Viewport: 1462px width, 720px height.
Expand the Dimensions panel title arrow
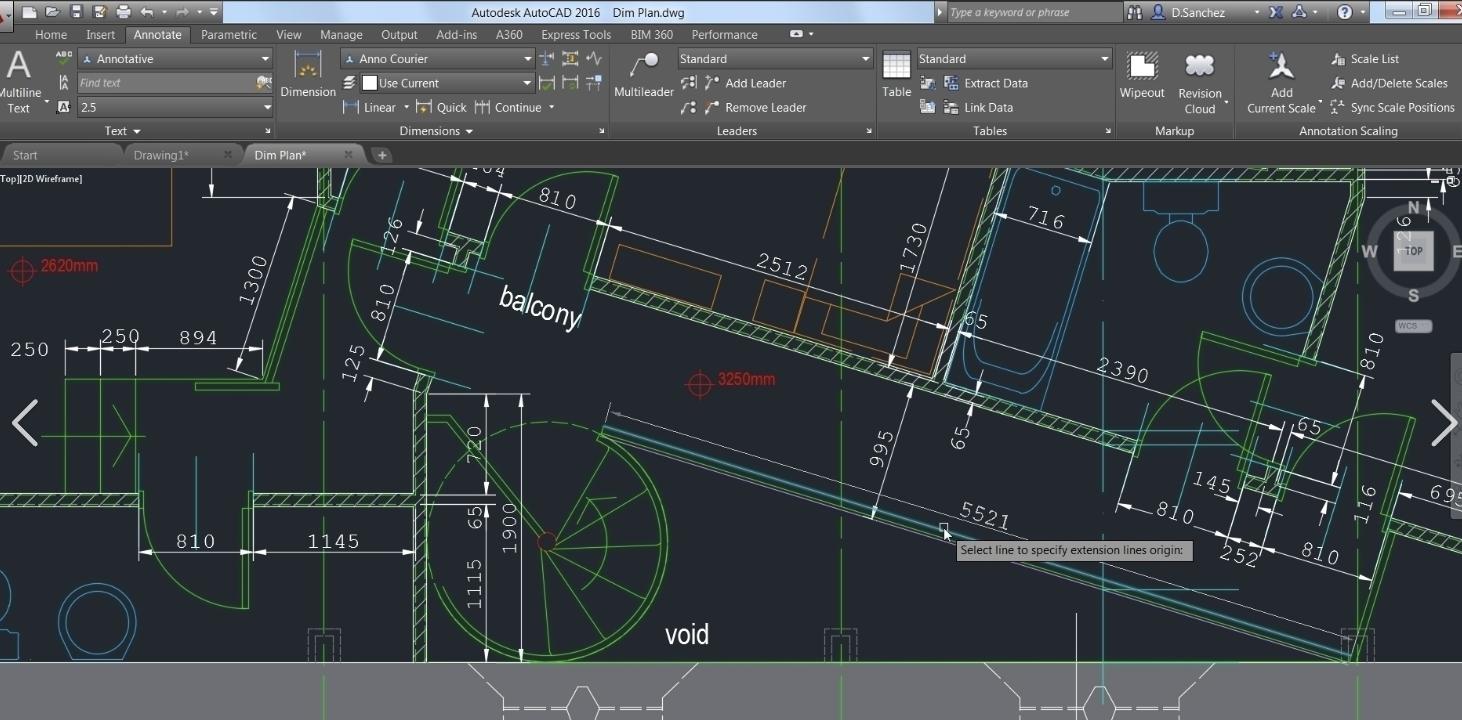(x=469, y=131)
